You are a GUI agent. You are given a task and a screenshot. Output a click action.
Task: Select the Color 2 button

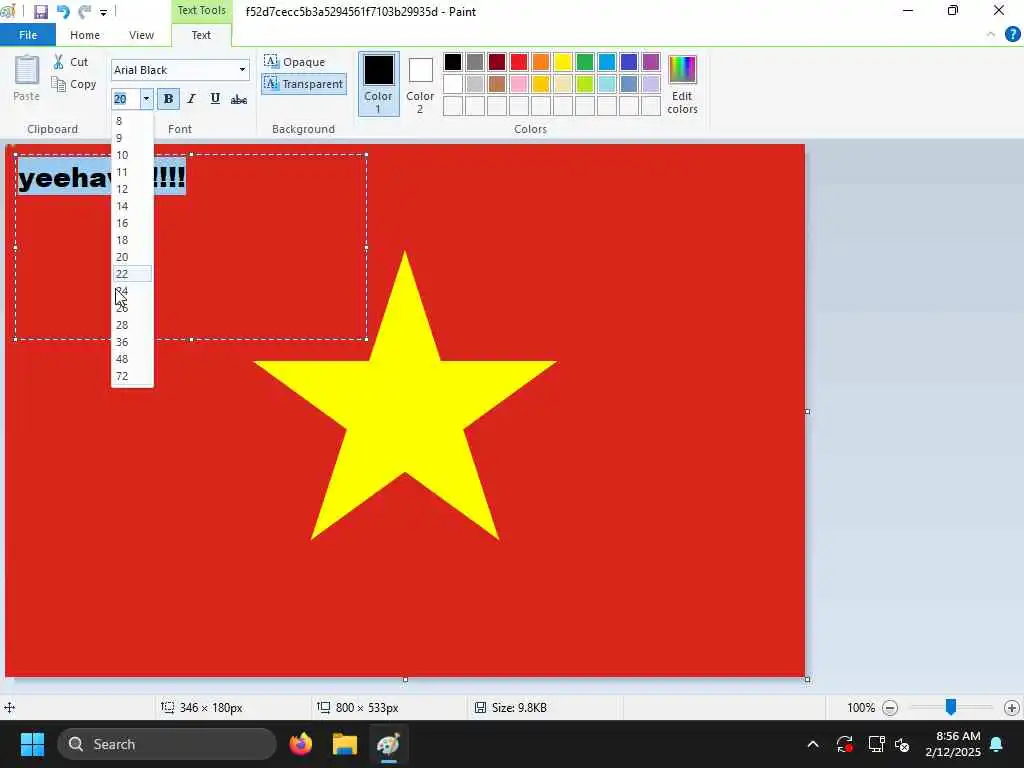click(420, 84)
